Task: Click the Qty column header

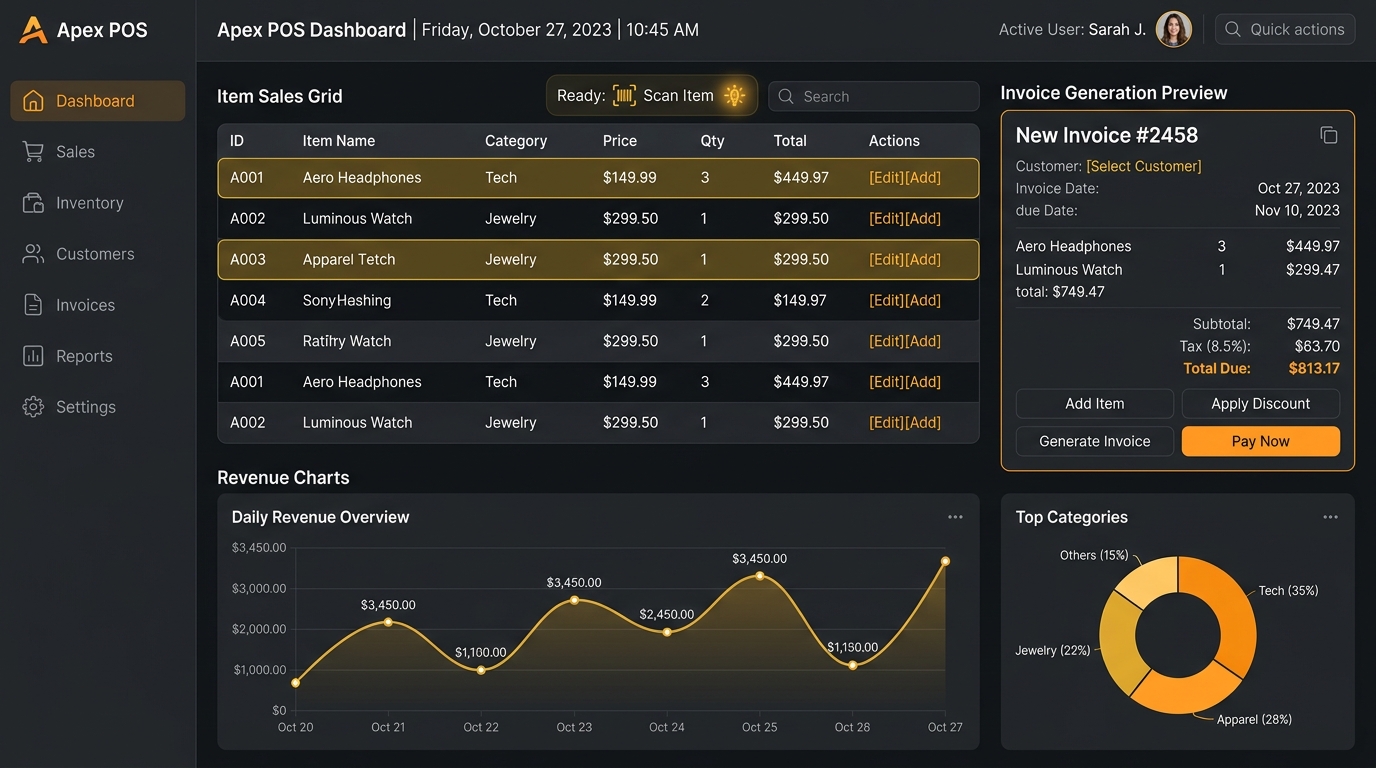Action: click(712, 141)
